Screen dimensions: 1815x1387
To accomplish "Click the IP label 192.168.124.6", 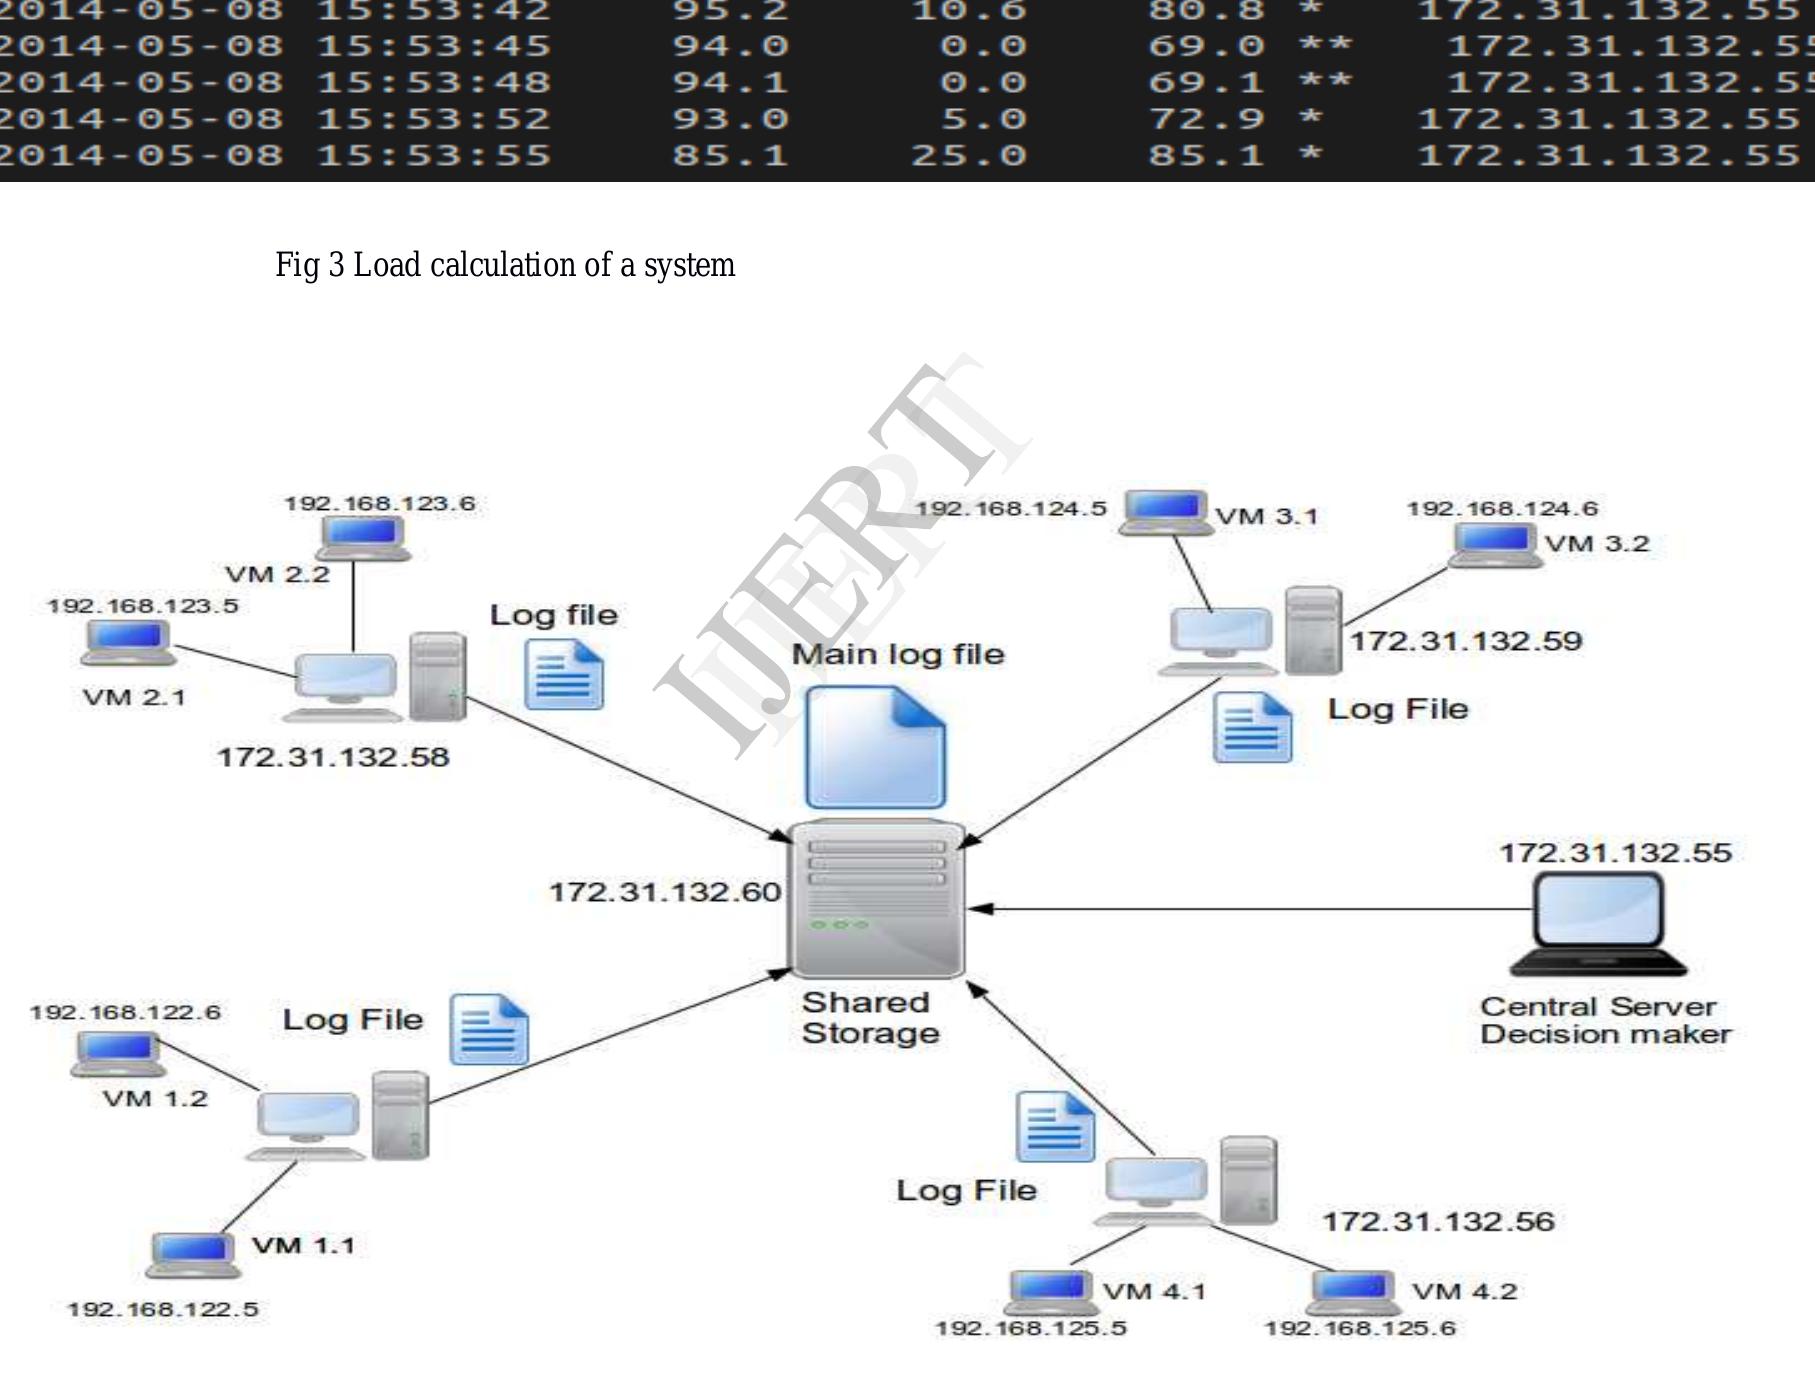I will click(x=1503, y=508).
